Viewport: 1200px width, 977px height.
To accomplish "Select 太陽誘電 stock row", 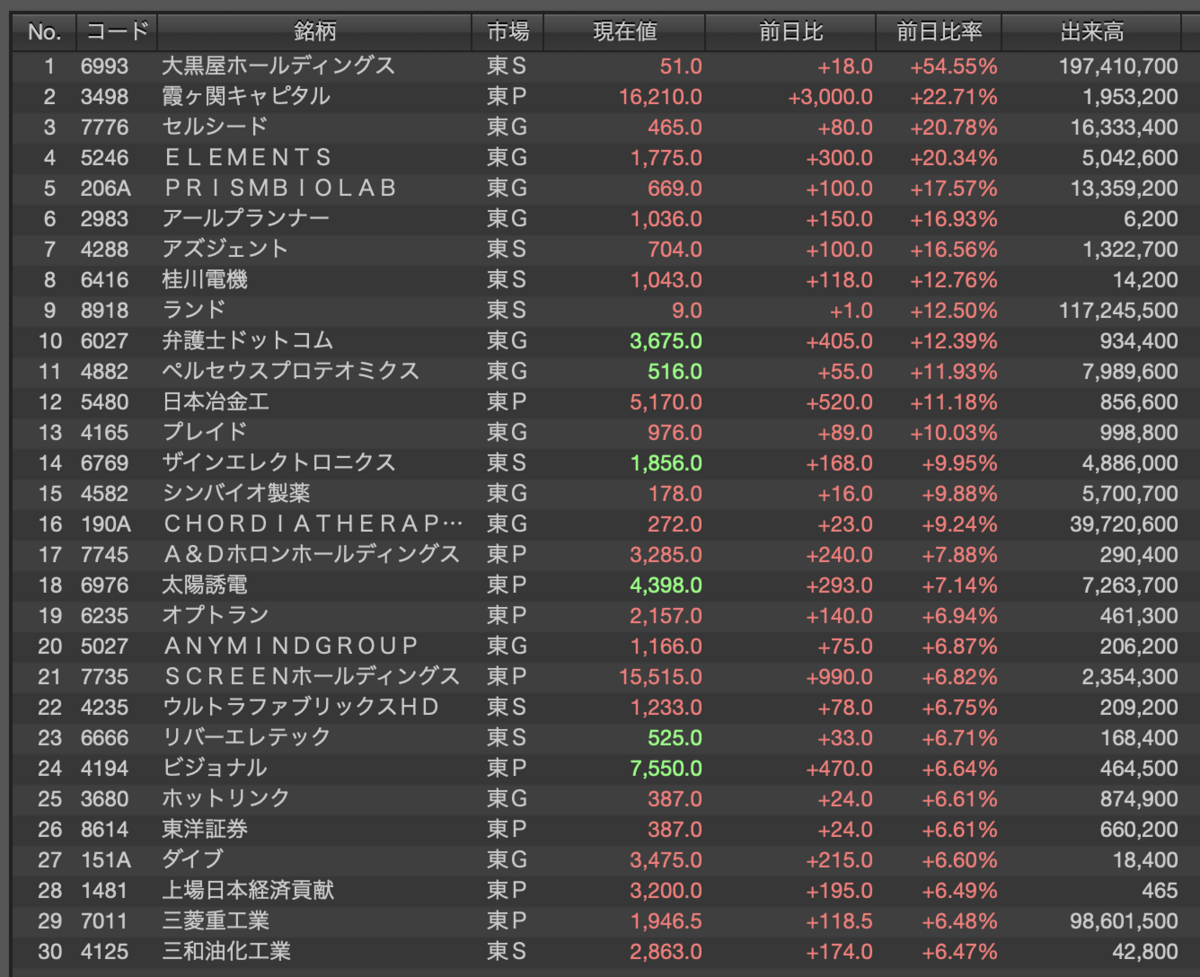I will pos(205,585).
